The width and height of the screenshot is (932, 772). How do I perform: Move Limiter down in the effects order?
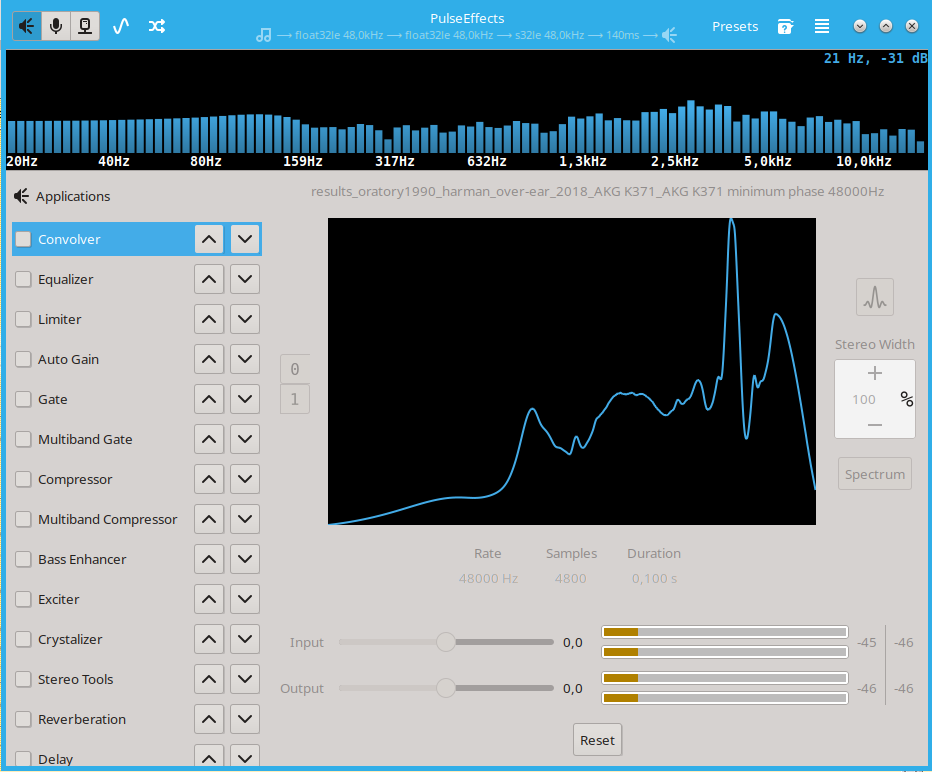(245, 319)
